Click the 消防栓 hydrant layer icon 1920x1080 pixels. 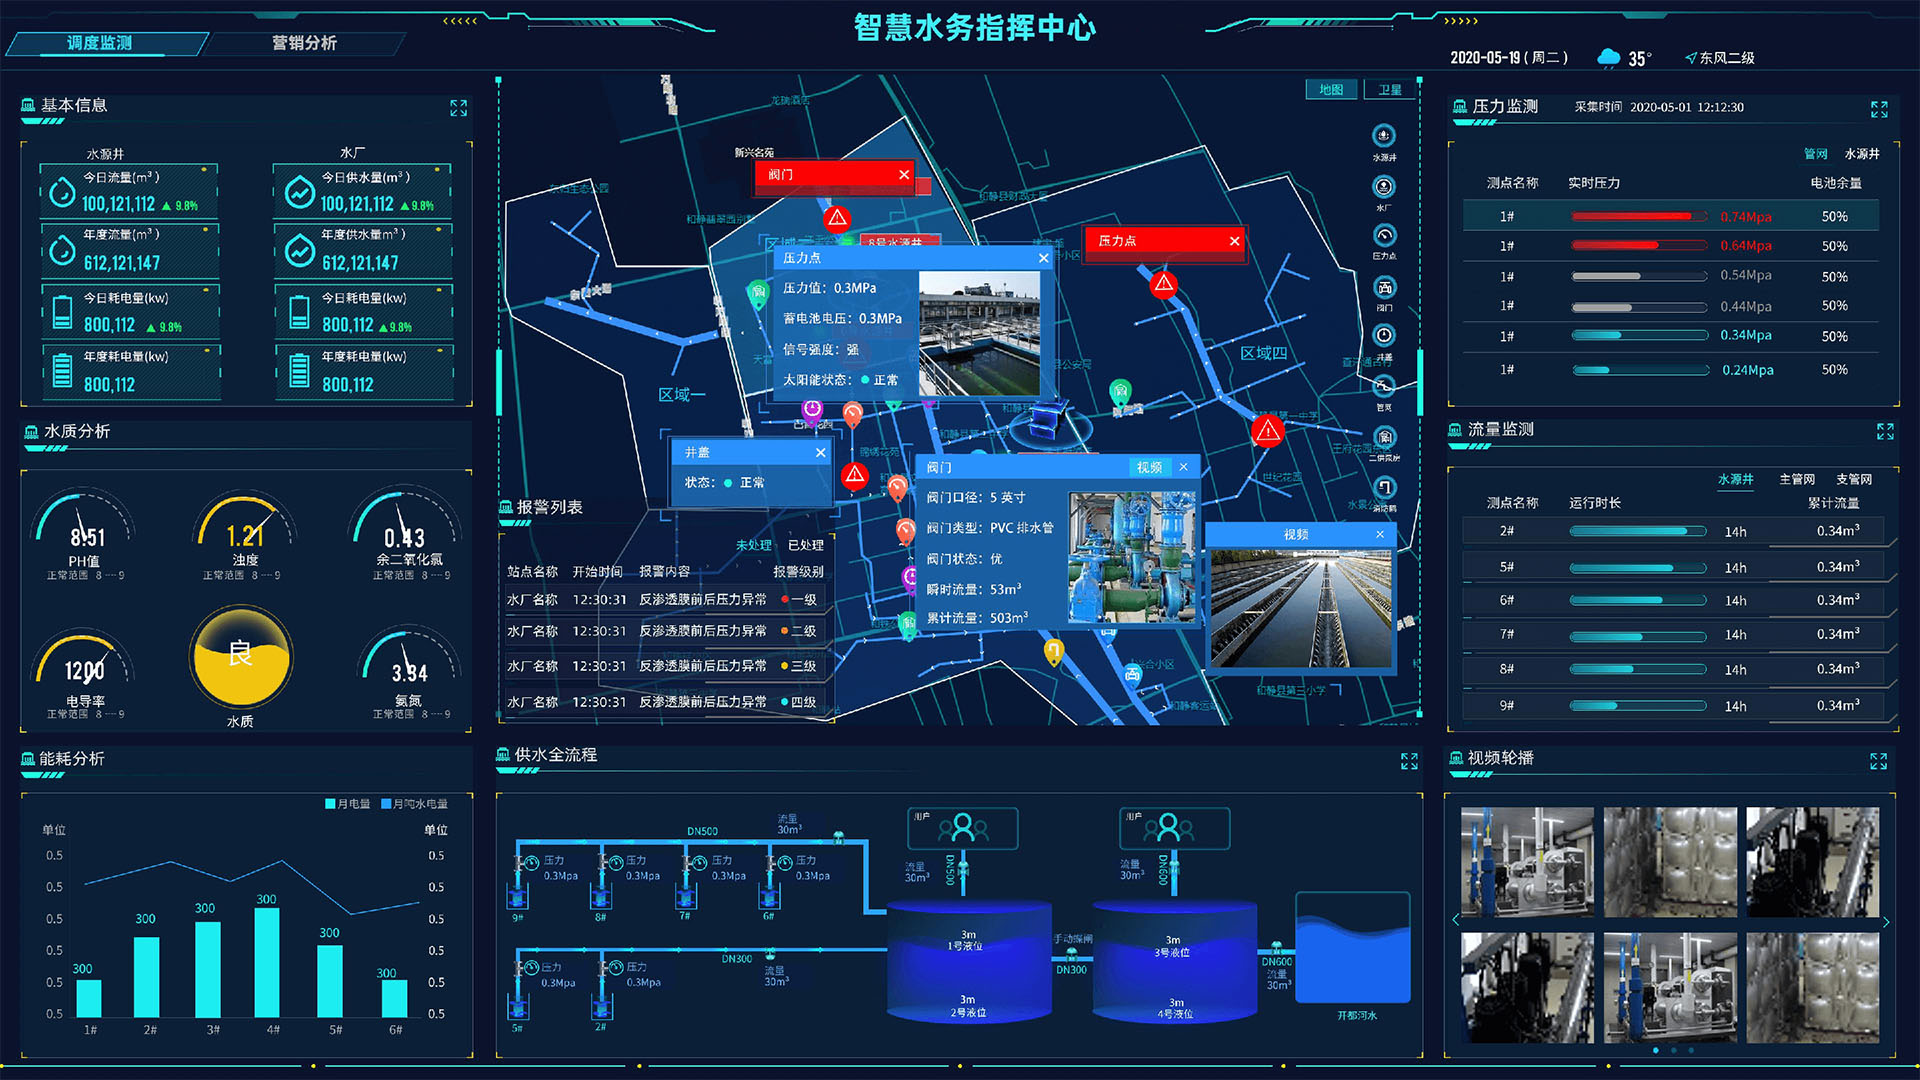[x=1384, y=488]
